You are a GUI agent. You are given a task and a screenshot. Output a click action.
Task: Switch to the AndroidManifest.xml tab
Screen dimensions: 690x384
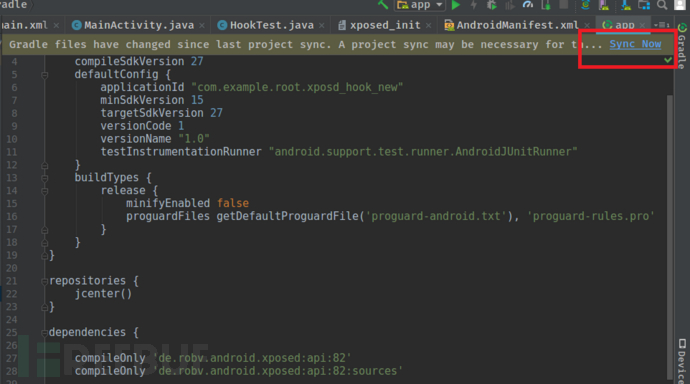(x=517, y=25)
